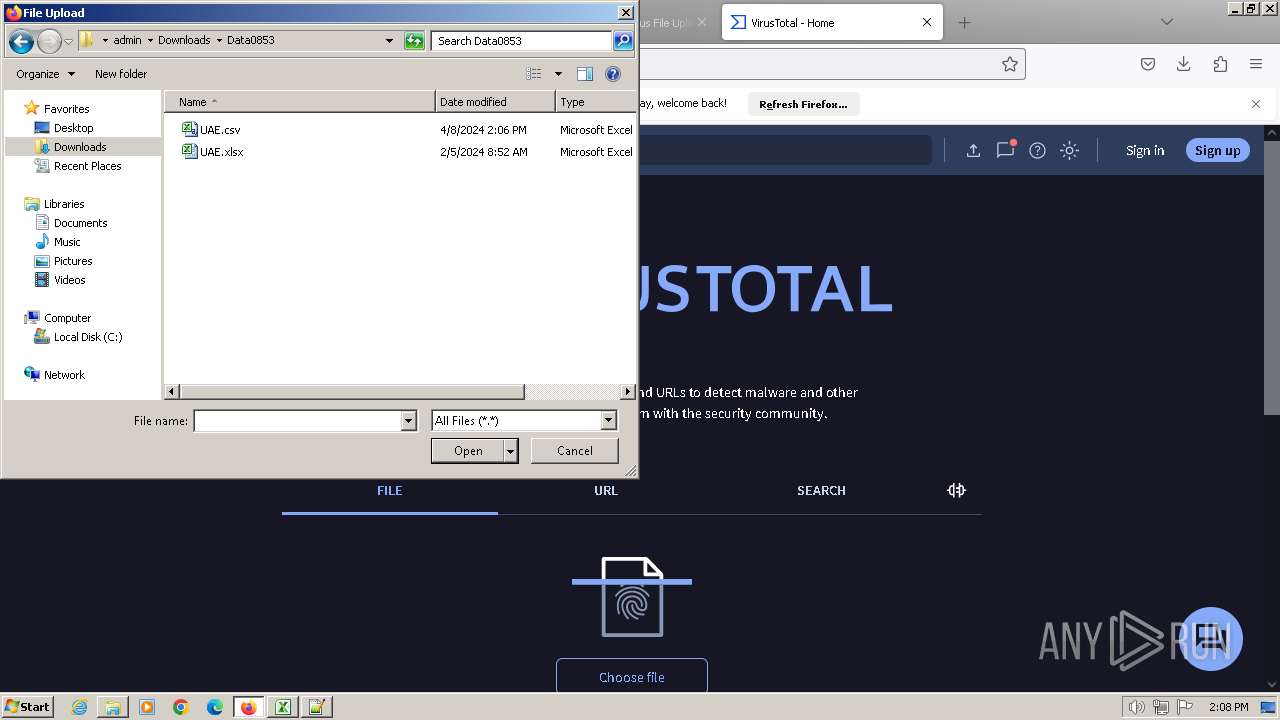This screenshot has height=720, width=1280.
Task: Click the Choose file button
Action: pos(632,677)
